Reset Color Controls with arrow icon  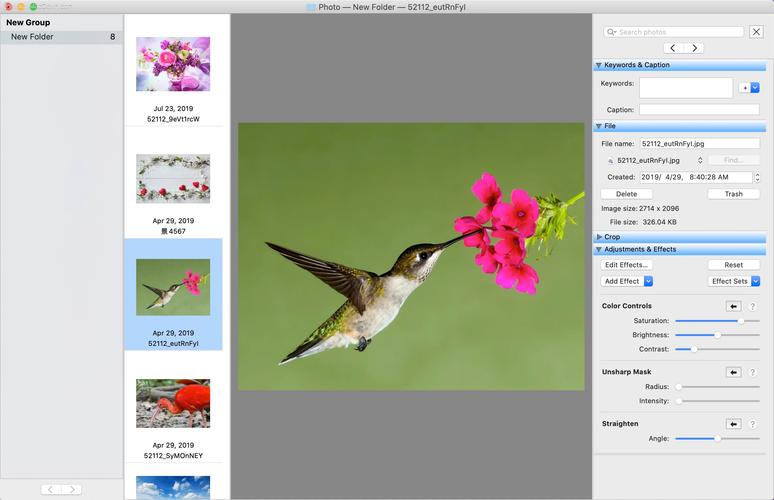[x=734, y=307]
